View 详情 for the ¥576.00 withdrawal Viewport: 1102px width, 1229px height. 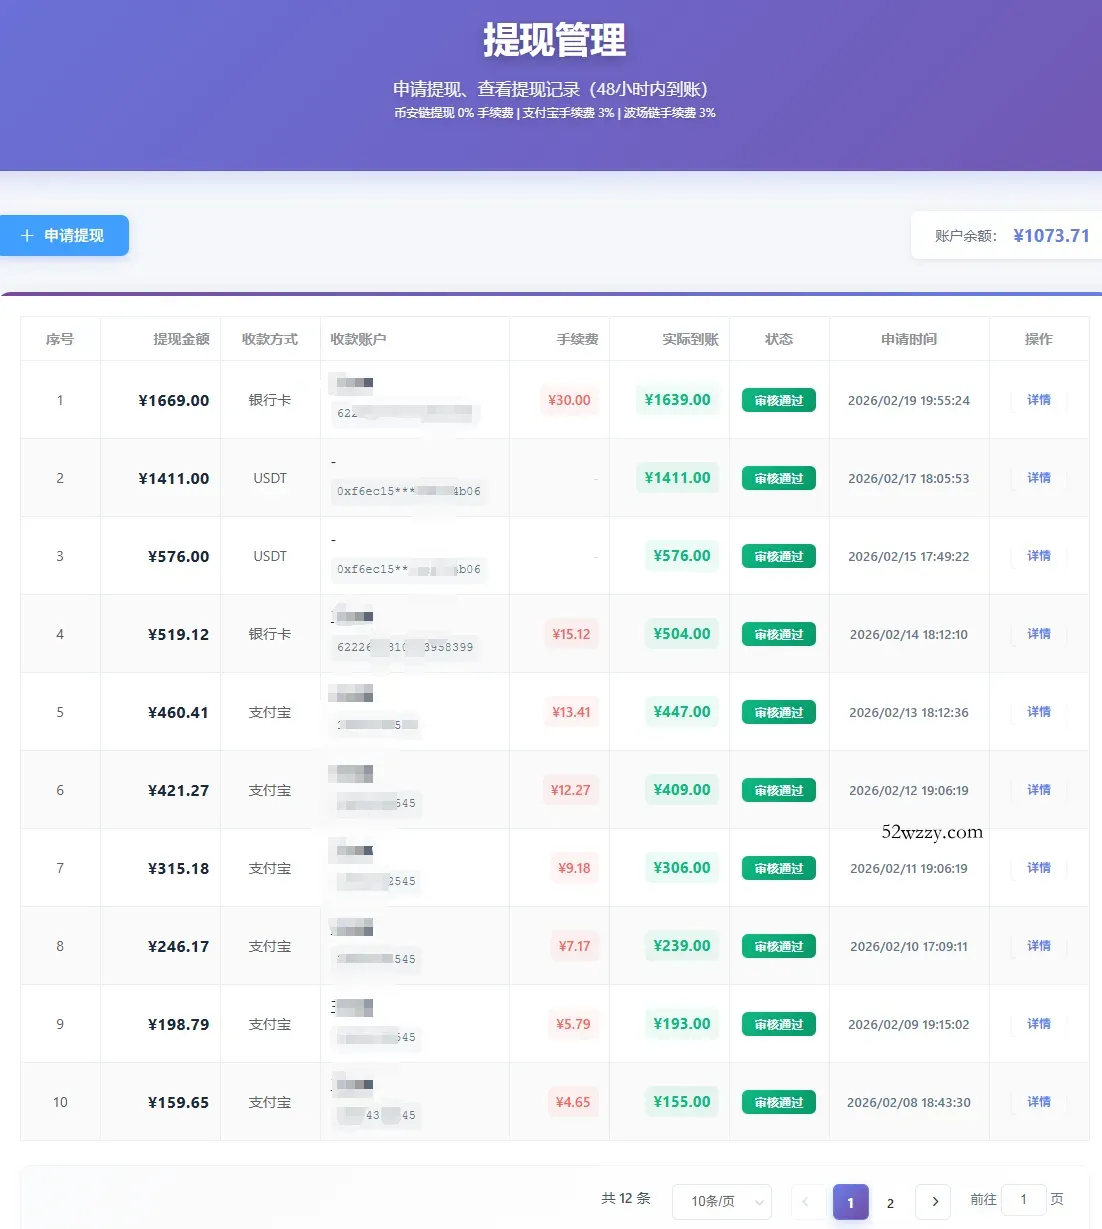[x=1038, y=556]
